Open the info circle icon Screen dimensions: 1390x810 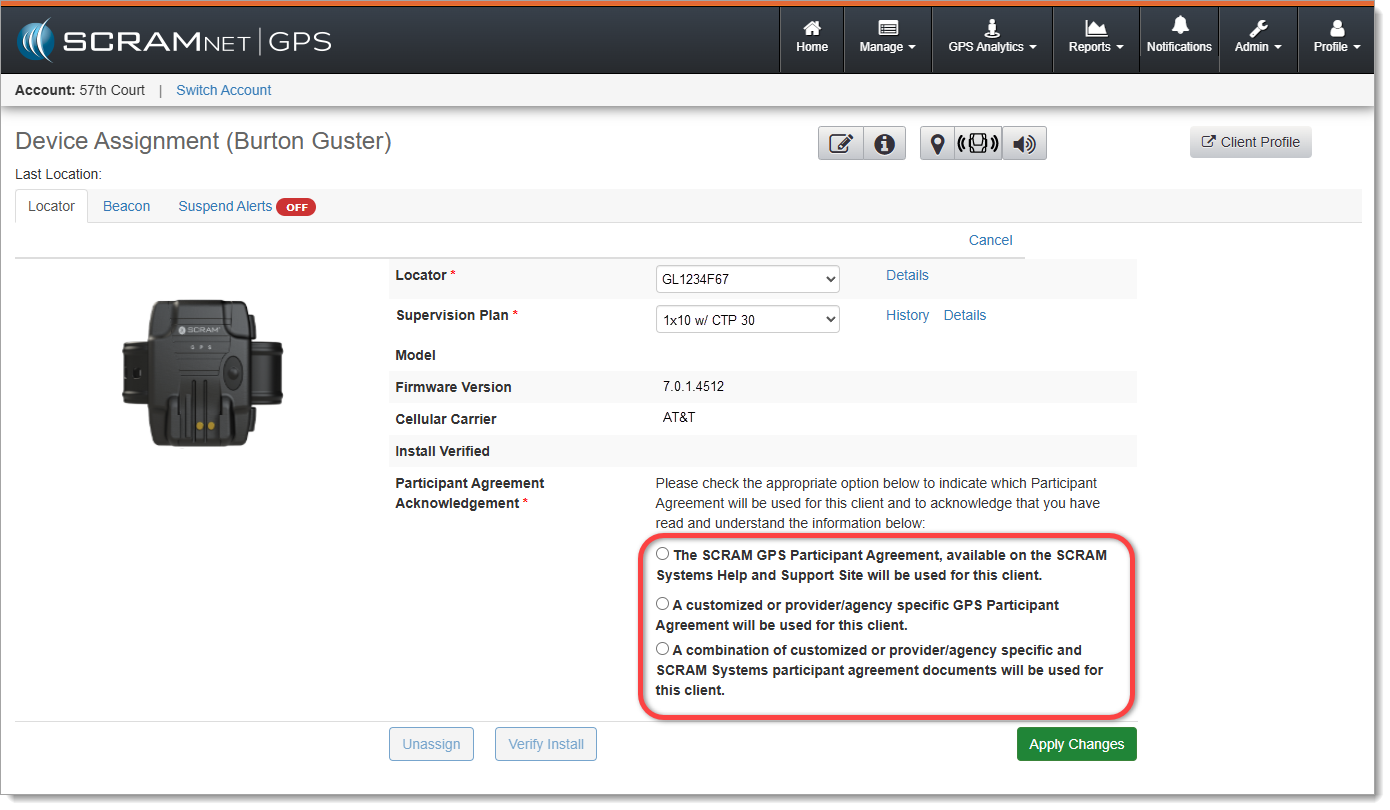coord(884,144)
